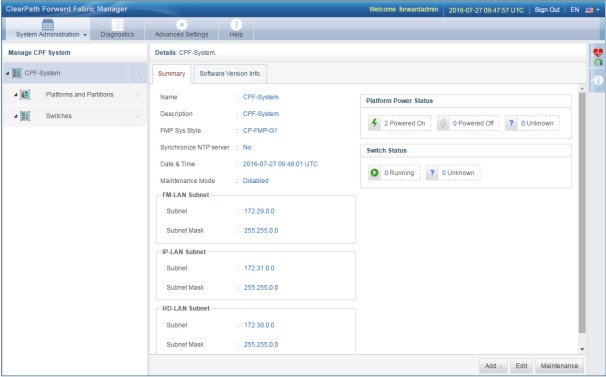The height and width of the screenshot is (377, 606).
Task: Click the FM-LAN subnet mask 255.255.0.0
Action: [261, 230]
